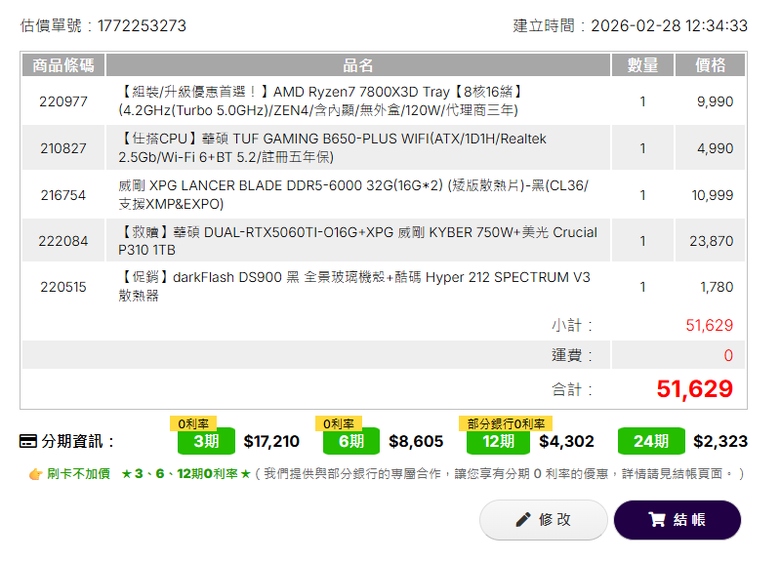Click the shopping cart icon in 結帳
The width and height of the screenshot is (780, 561).
point(657,520)
